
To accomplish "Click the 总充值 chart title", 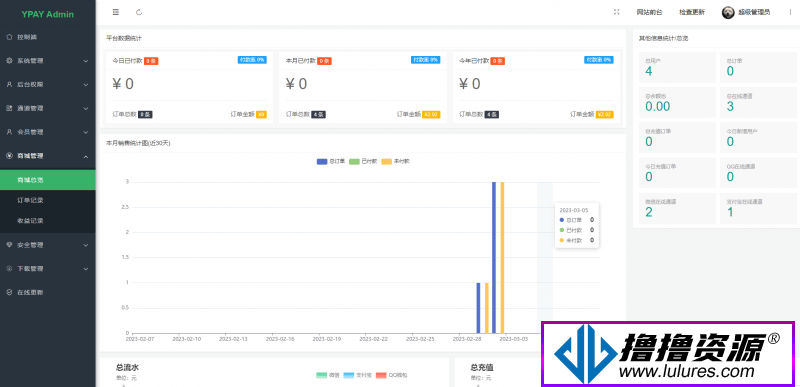I will [482, 367].
